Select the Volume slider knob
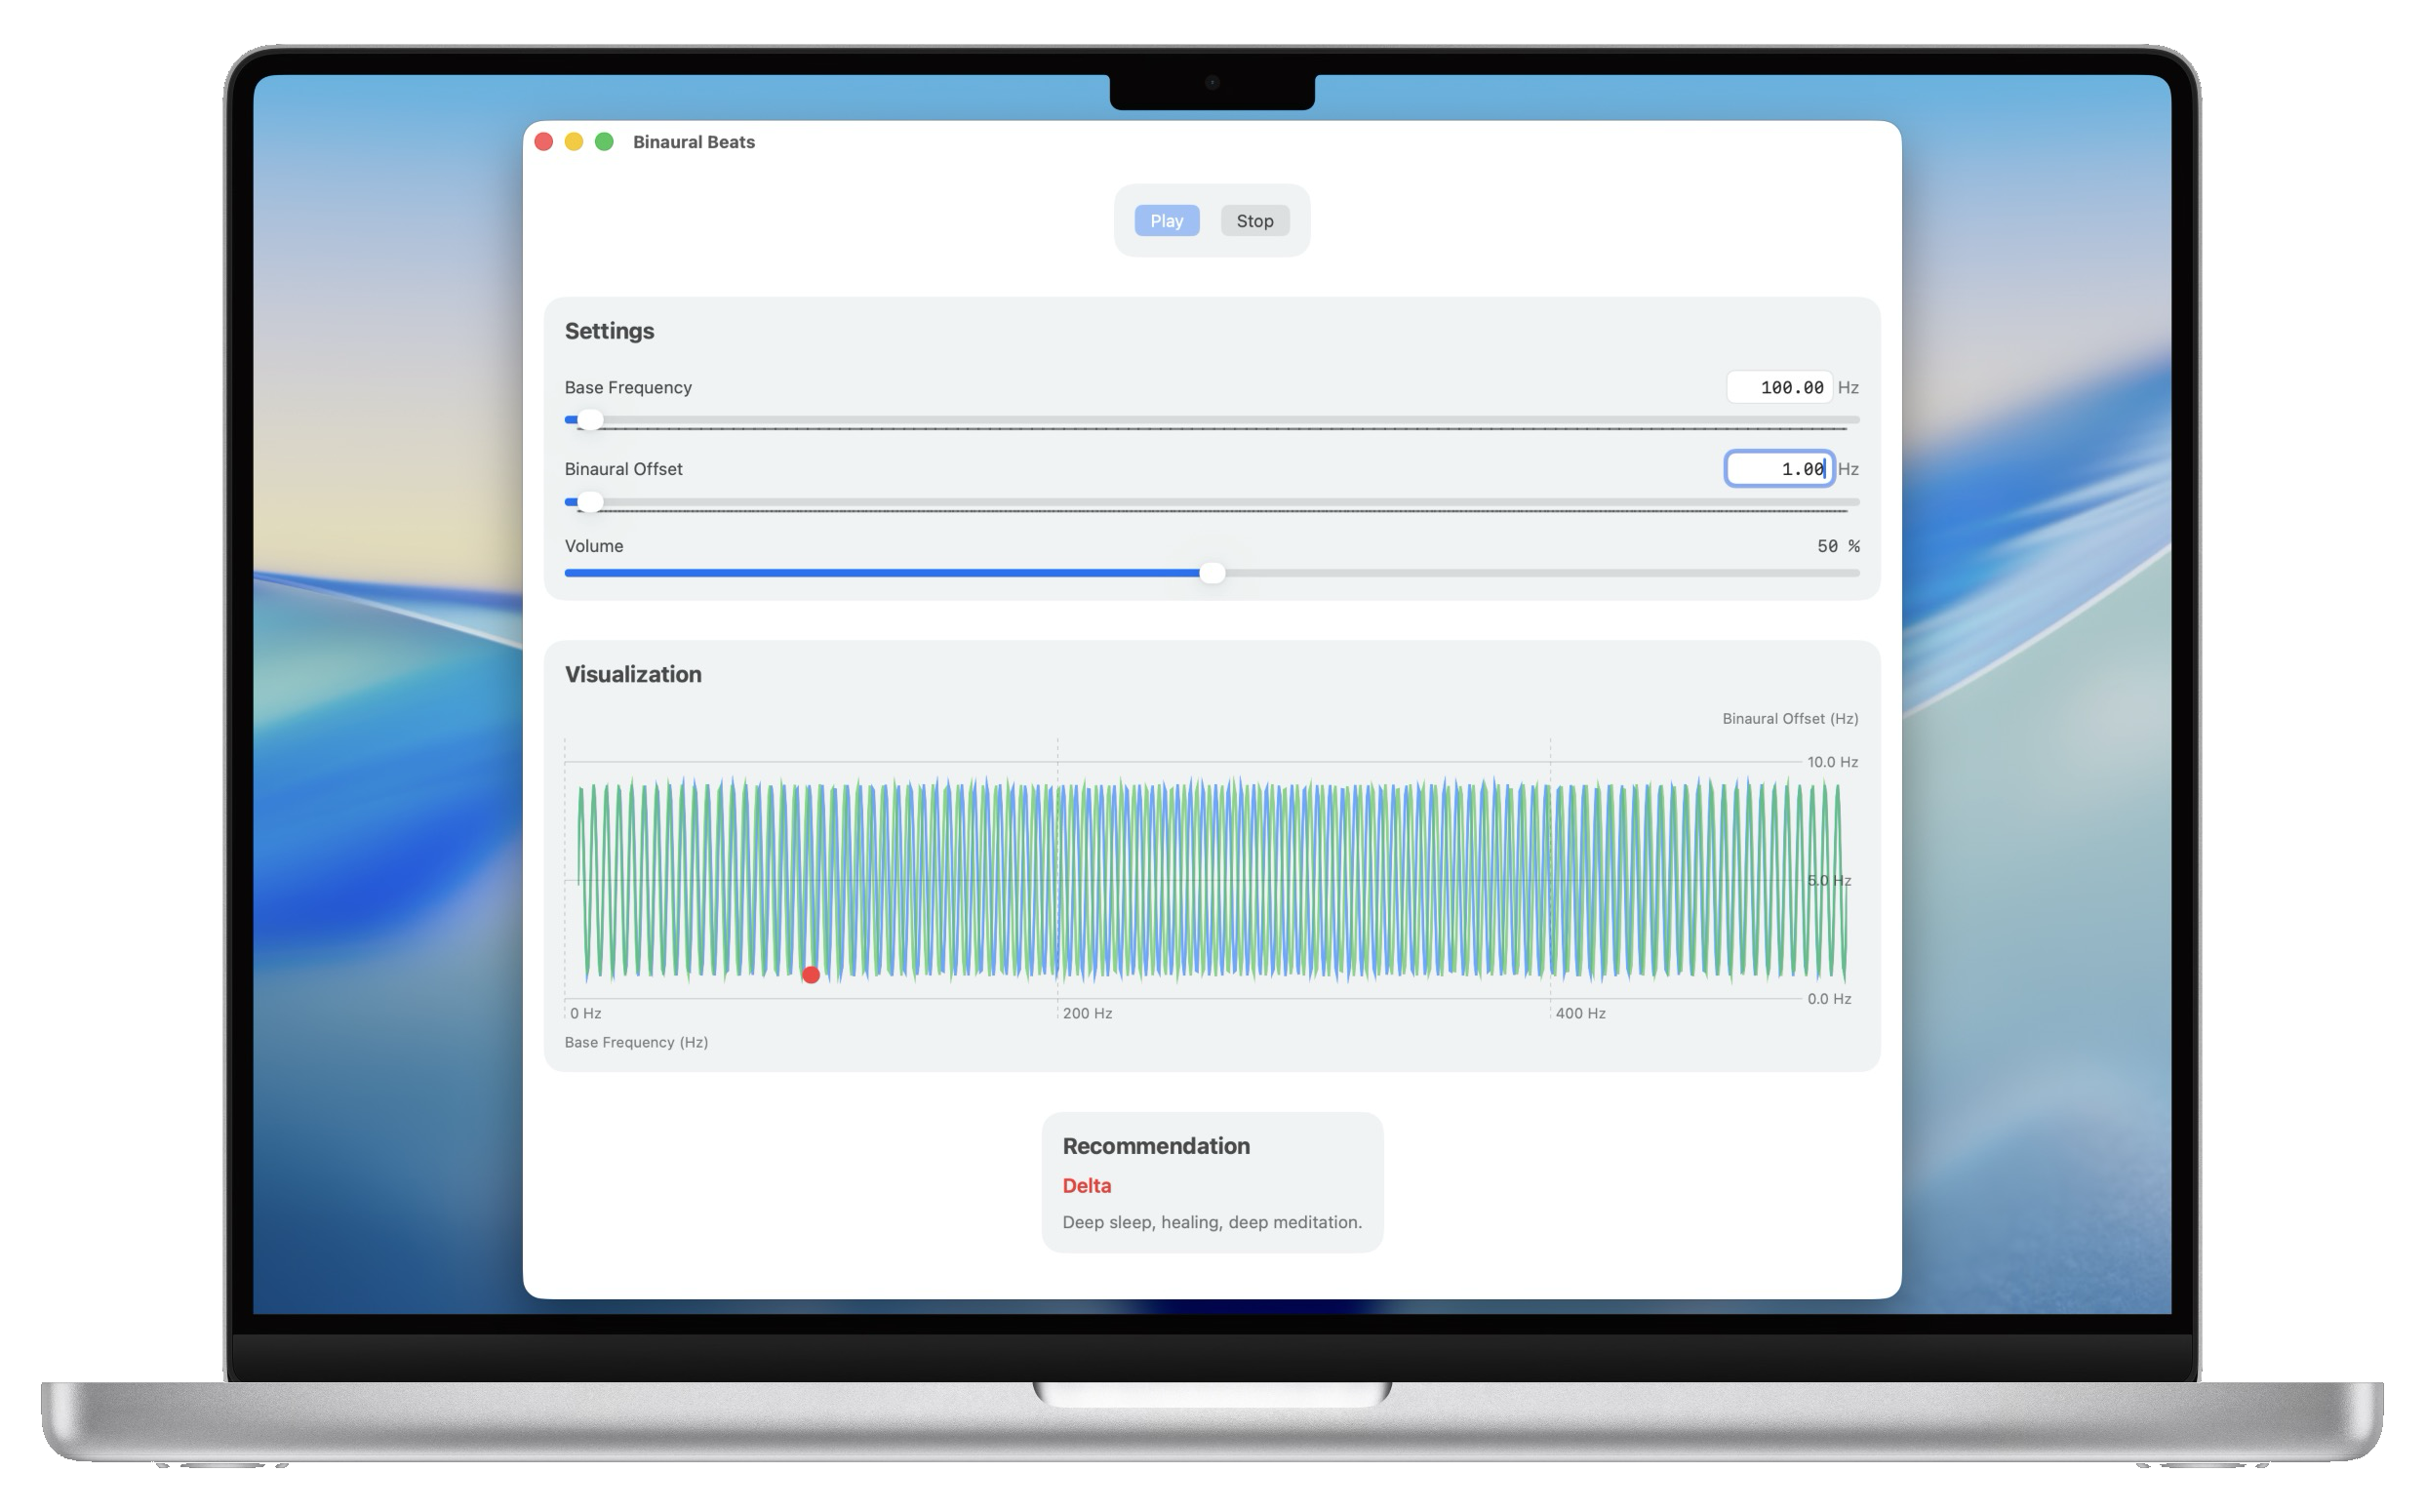This screenshot has width=2426, height=1512. (1214, 573)
